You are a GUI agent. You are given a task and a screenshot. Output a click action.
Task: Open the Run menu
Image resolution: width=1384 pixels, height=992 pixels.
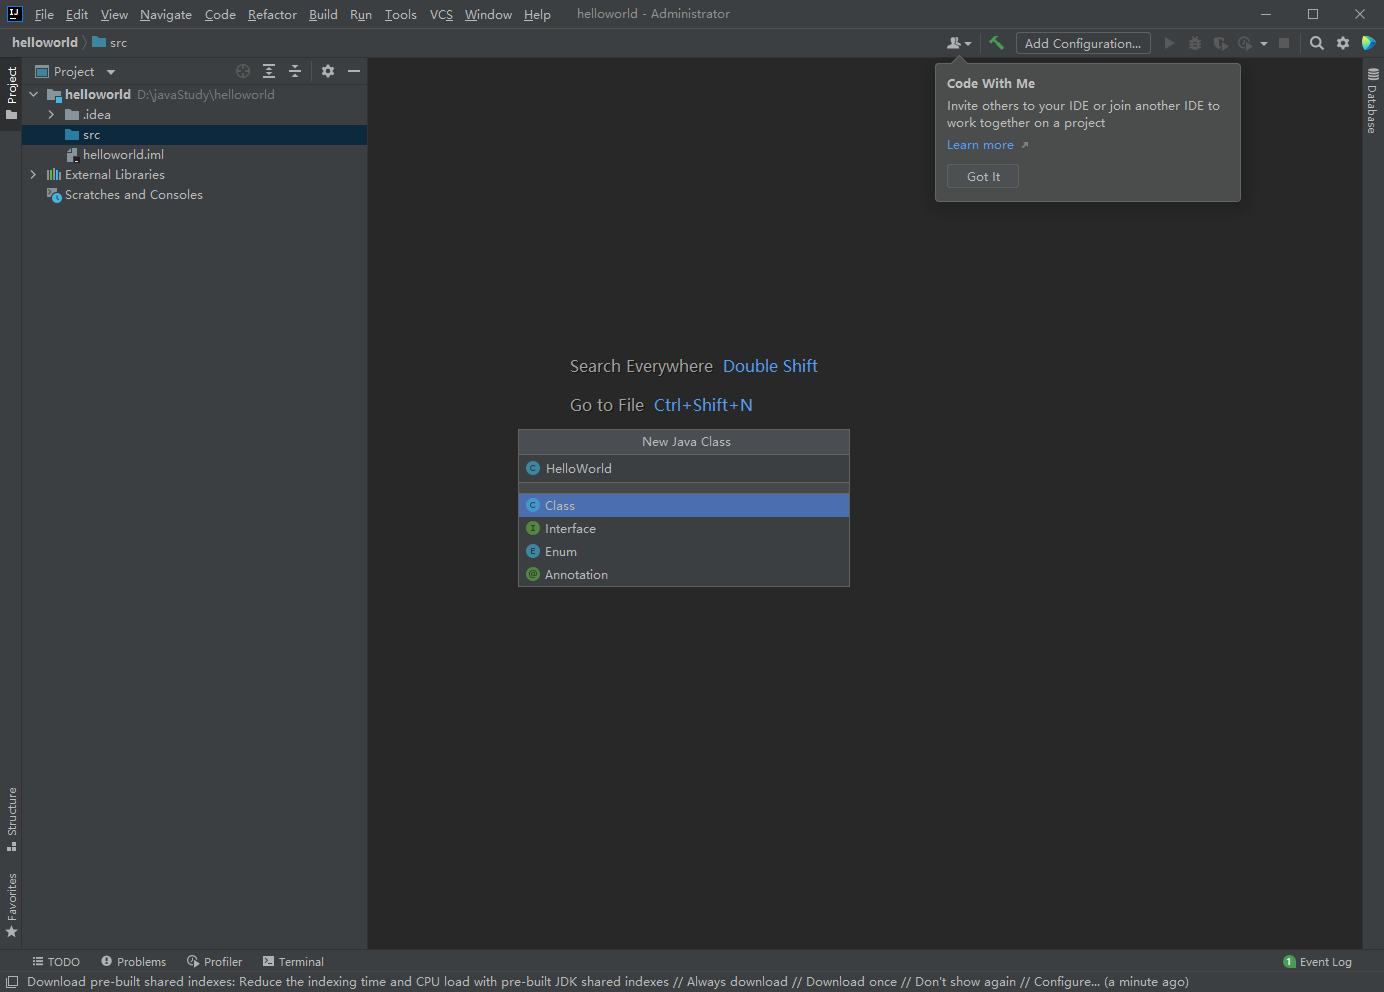click(361, 14)
